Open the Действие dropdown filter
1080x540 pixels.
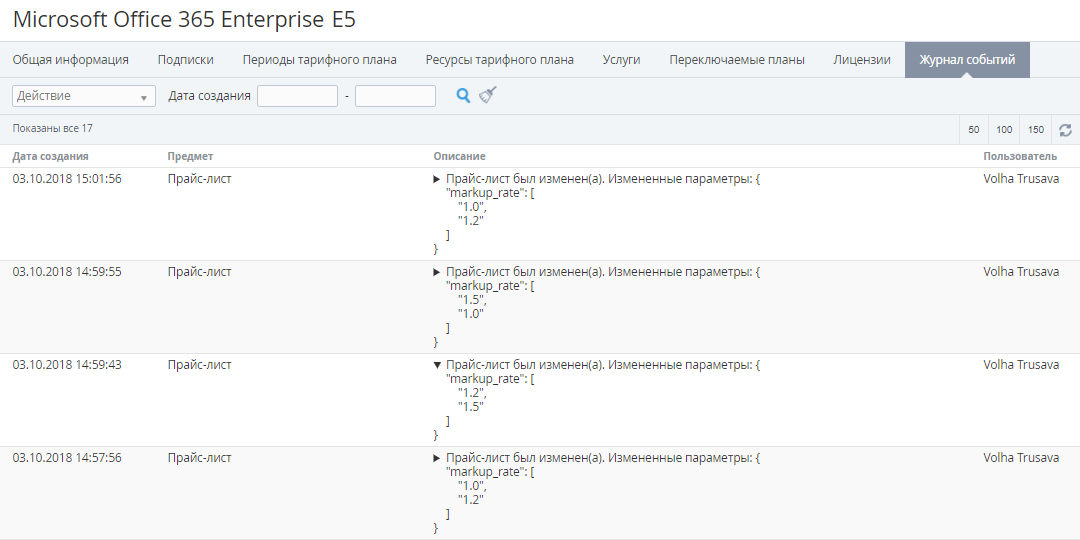click(84, 96)
